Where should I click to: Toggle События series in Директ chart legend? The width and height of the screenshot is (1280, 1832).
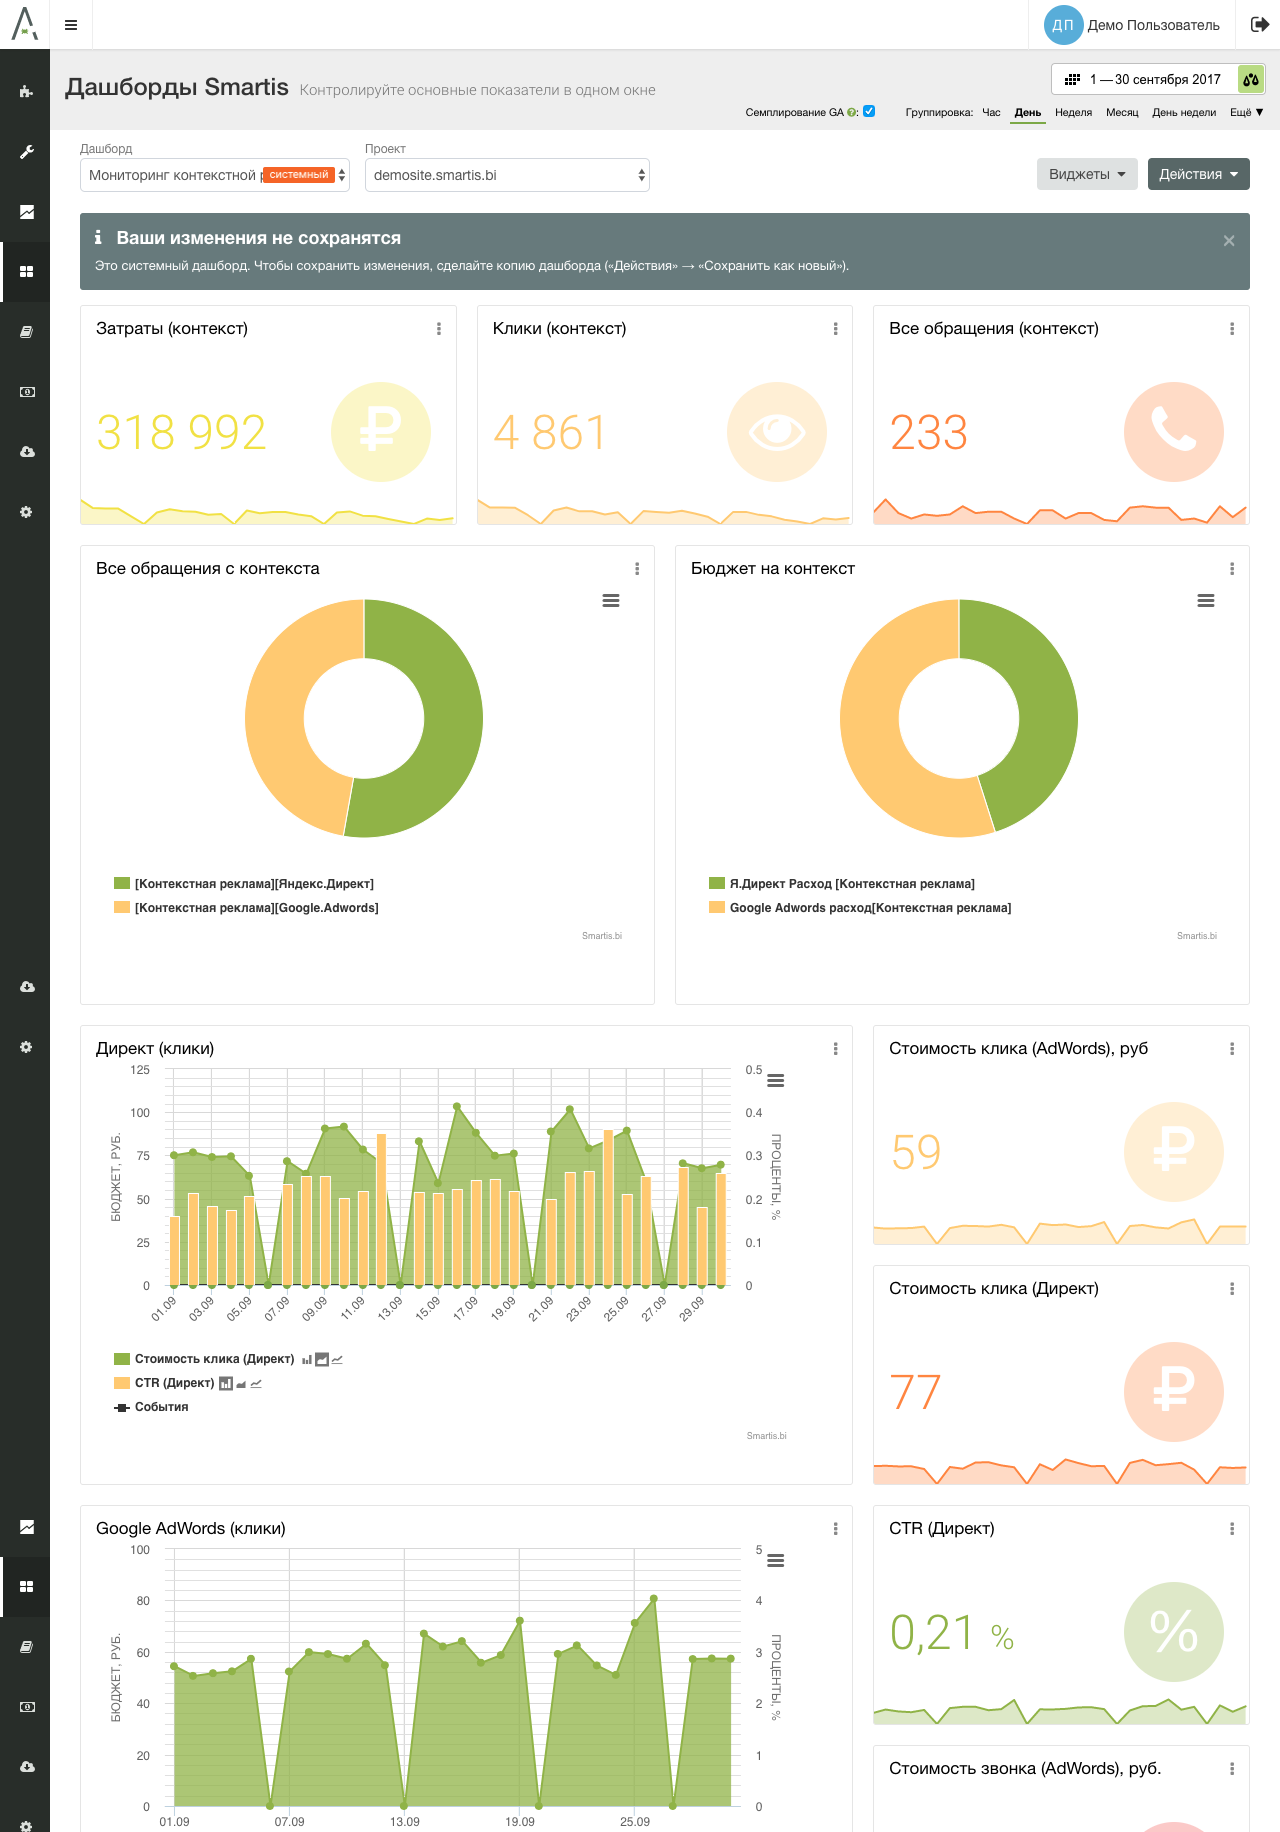point(160,1407)
